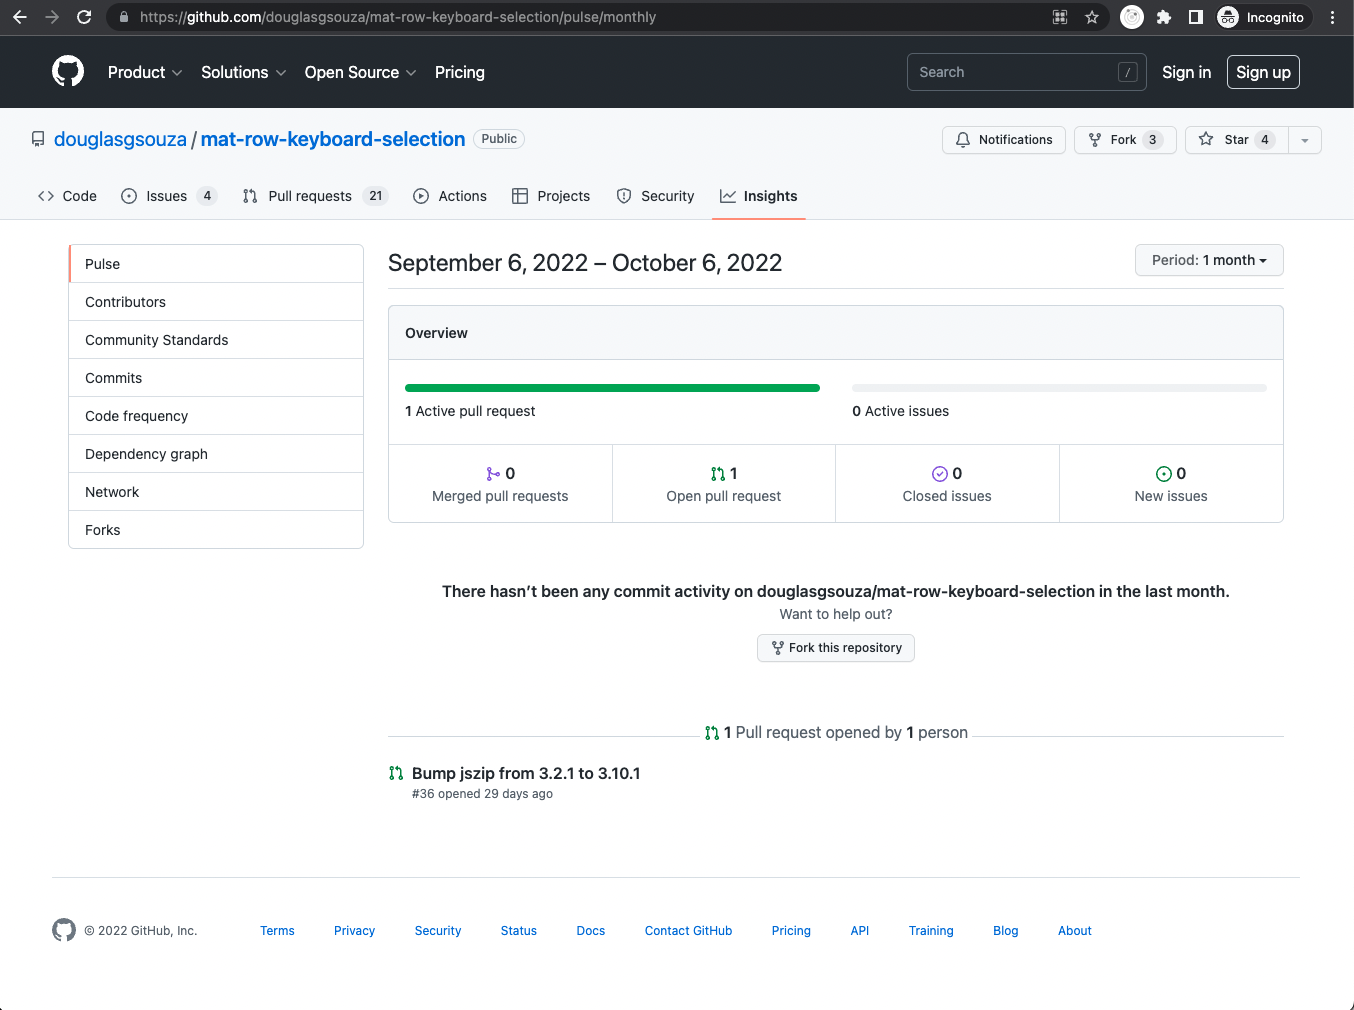Star the mat-row-keyboard-selection repository
This screenshot has height=1010, width=1354.
[x=1236, y=140]
